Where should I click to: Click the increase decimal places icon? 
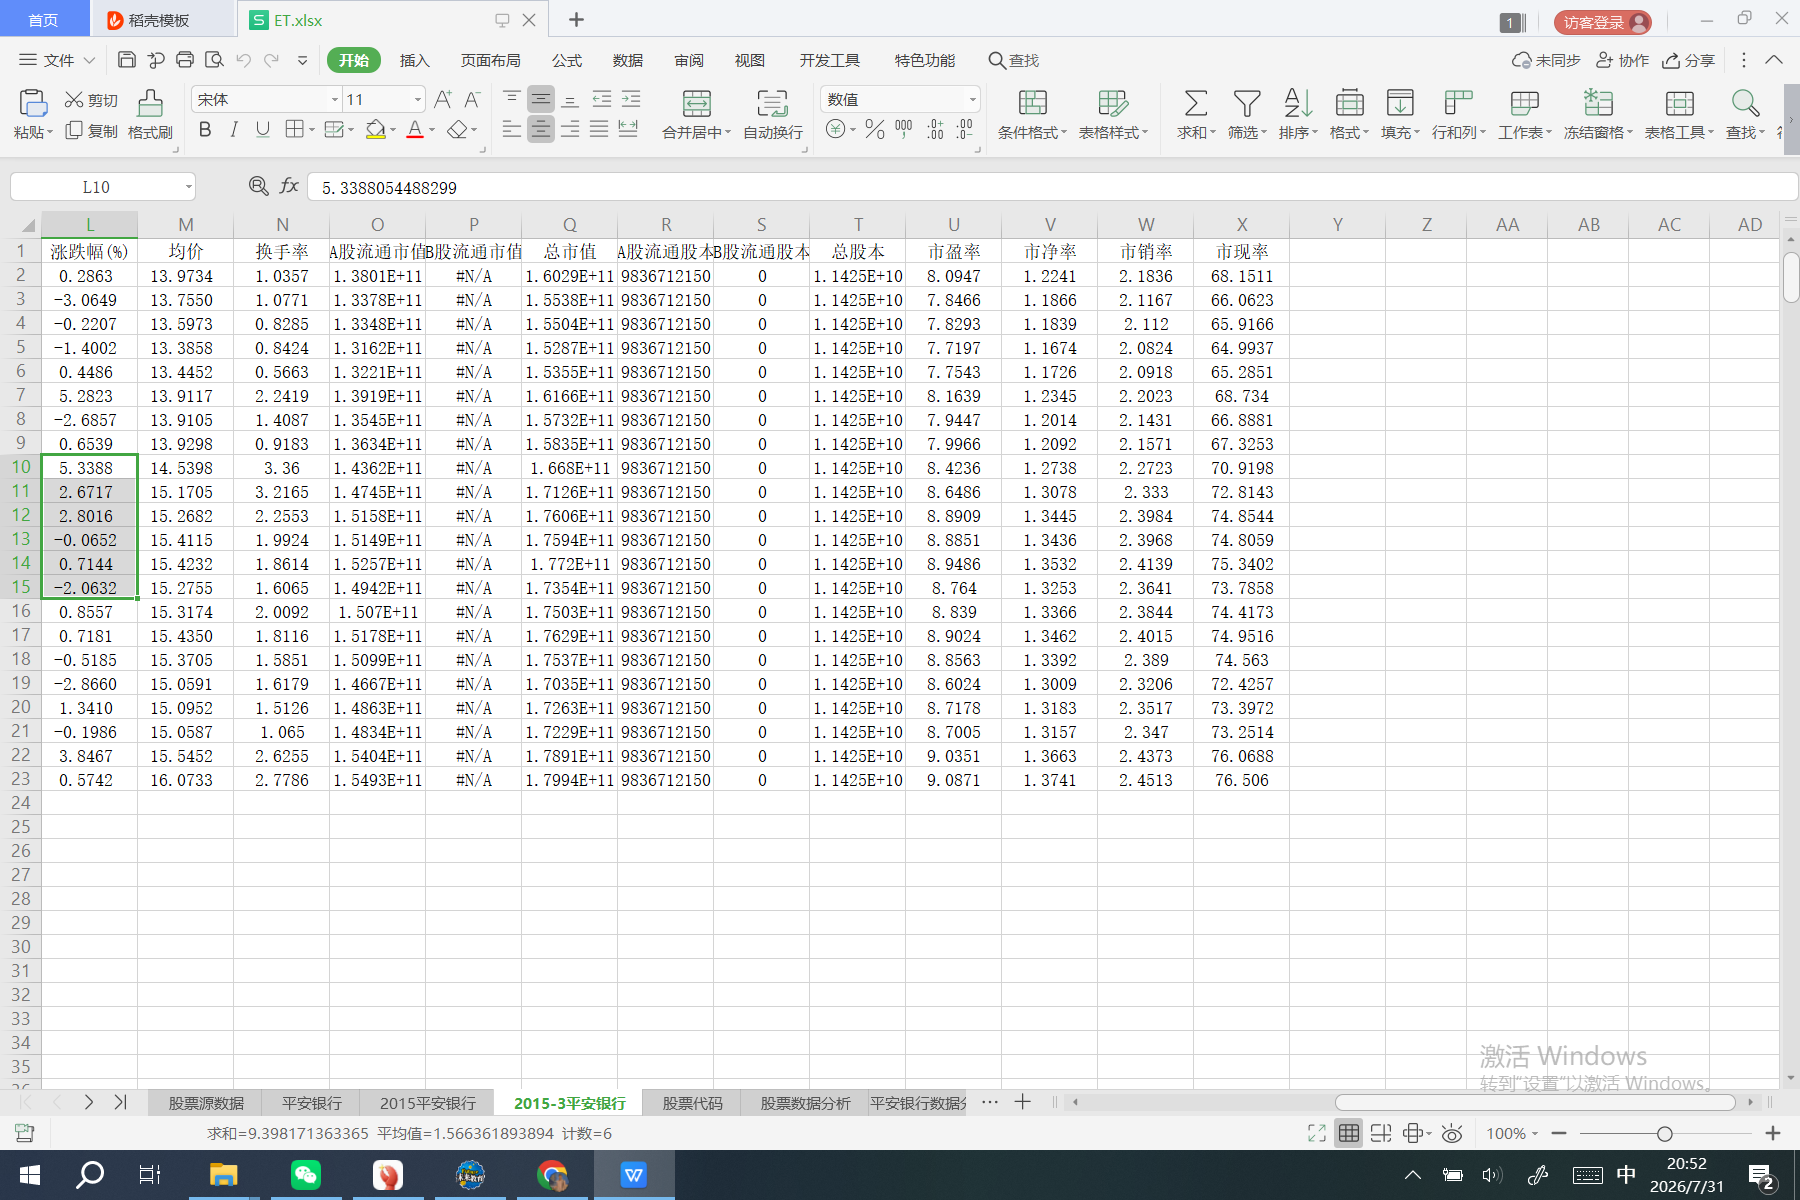pos(935,129)
